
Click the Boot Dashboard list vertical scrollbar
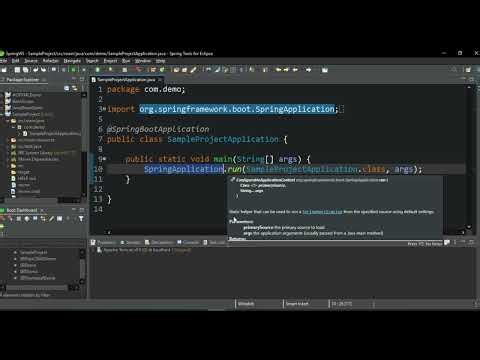coord(82,267)
